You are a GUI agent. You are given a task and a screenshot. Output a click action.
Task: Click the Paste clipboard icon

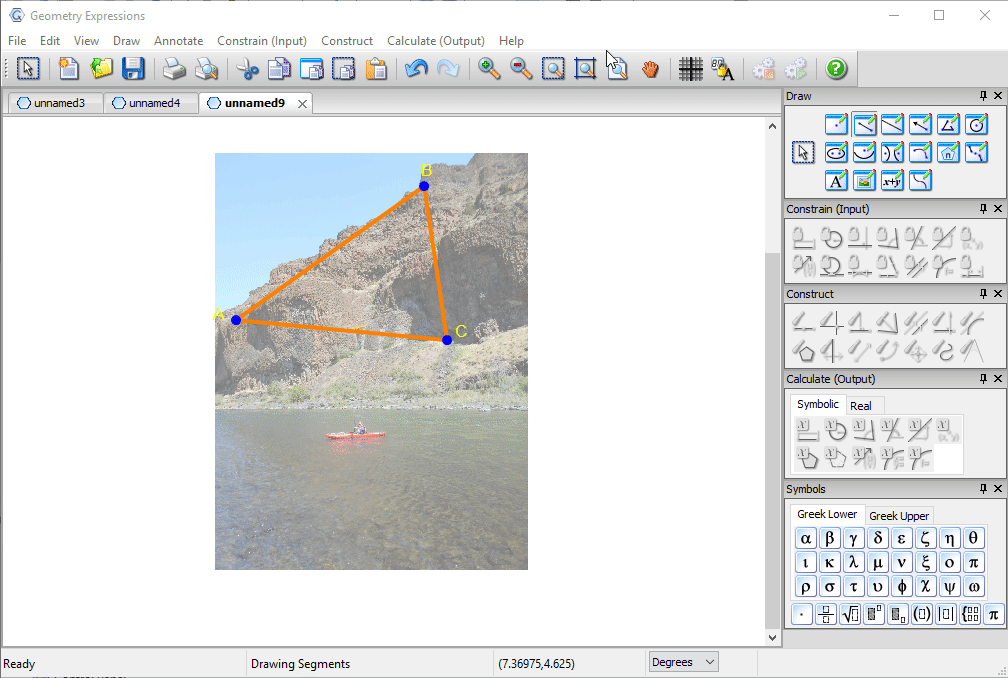376,68
